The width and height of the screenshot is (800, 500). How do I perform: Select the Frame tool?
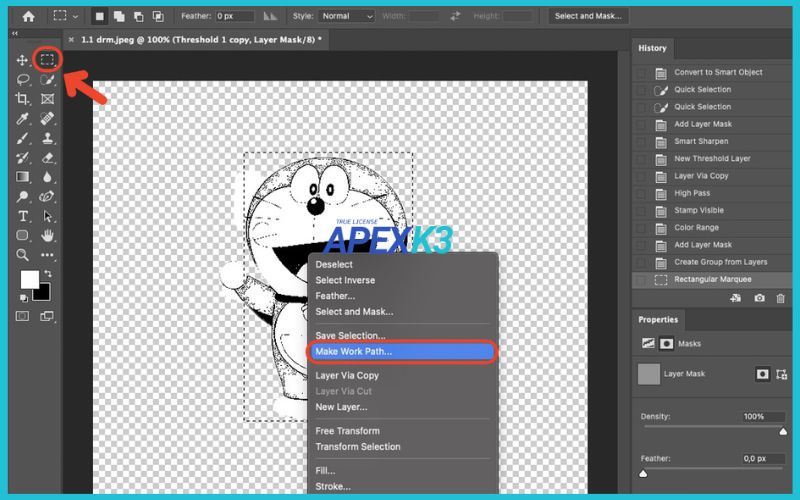pos(47,99)
